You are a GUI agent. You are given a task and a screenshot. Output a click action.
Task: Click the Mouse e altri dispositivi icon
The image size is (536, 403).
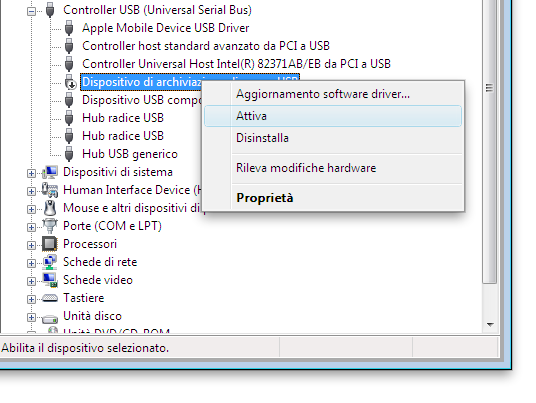[x=50, y=208]
